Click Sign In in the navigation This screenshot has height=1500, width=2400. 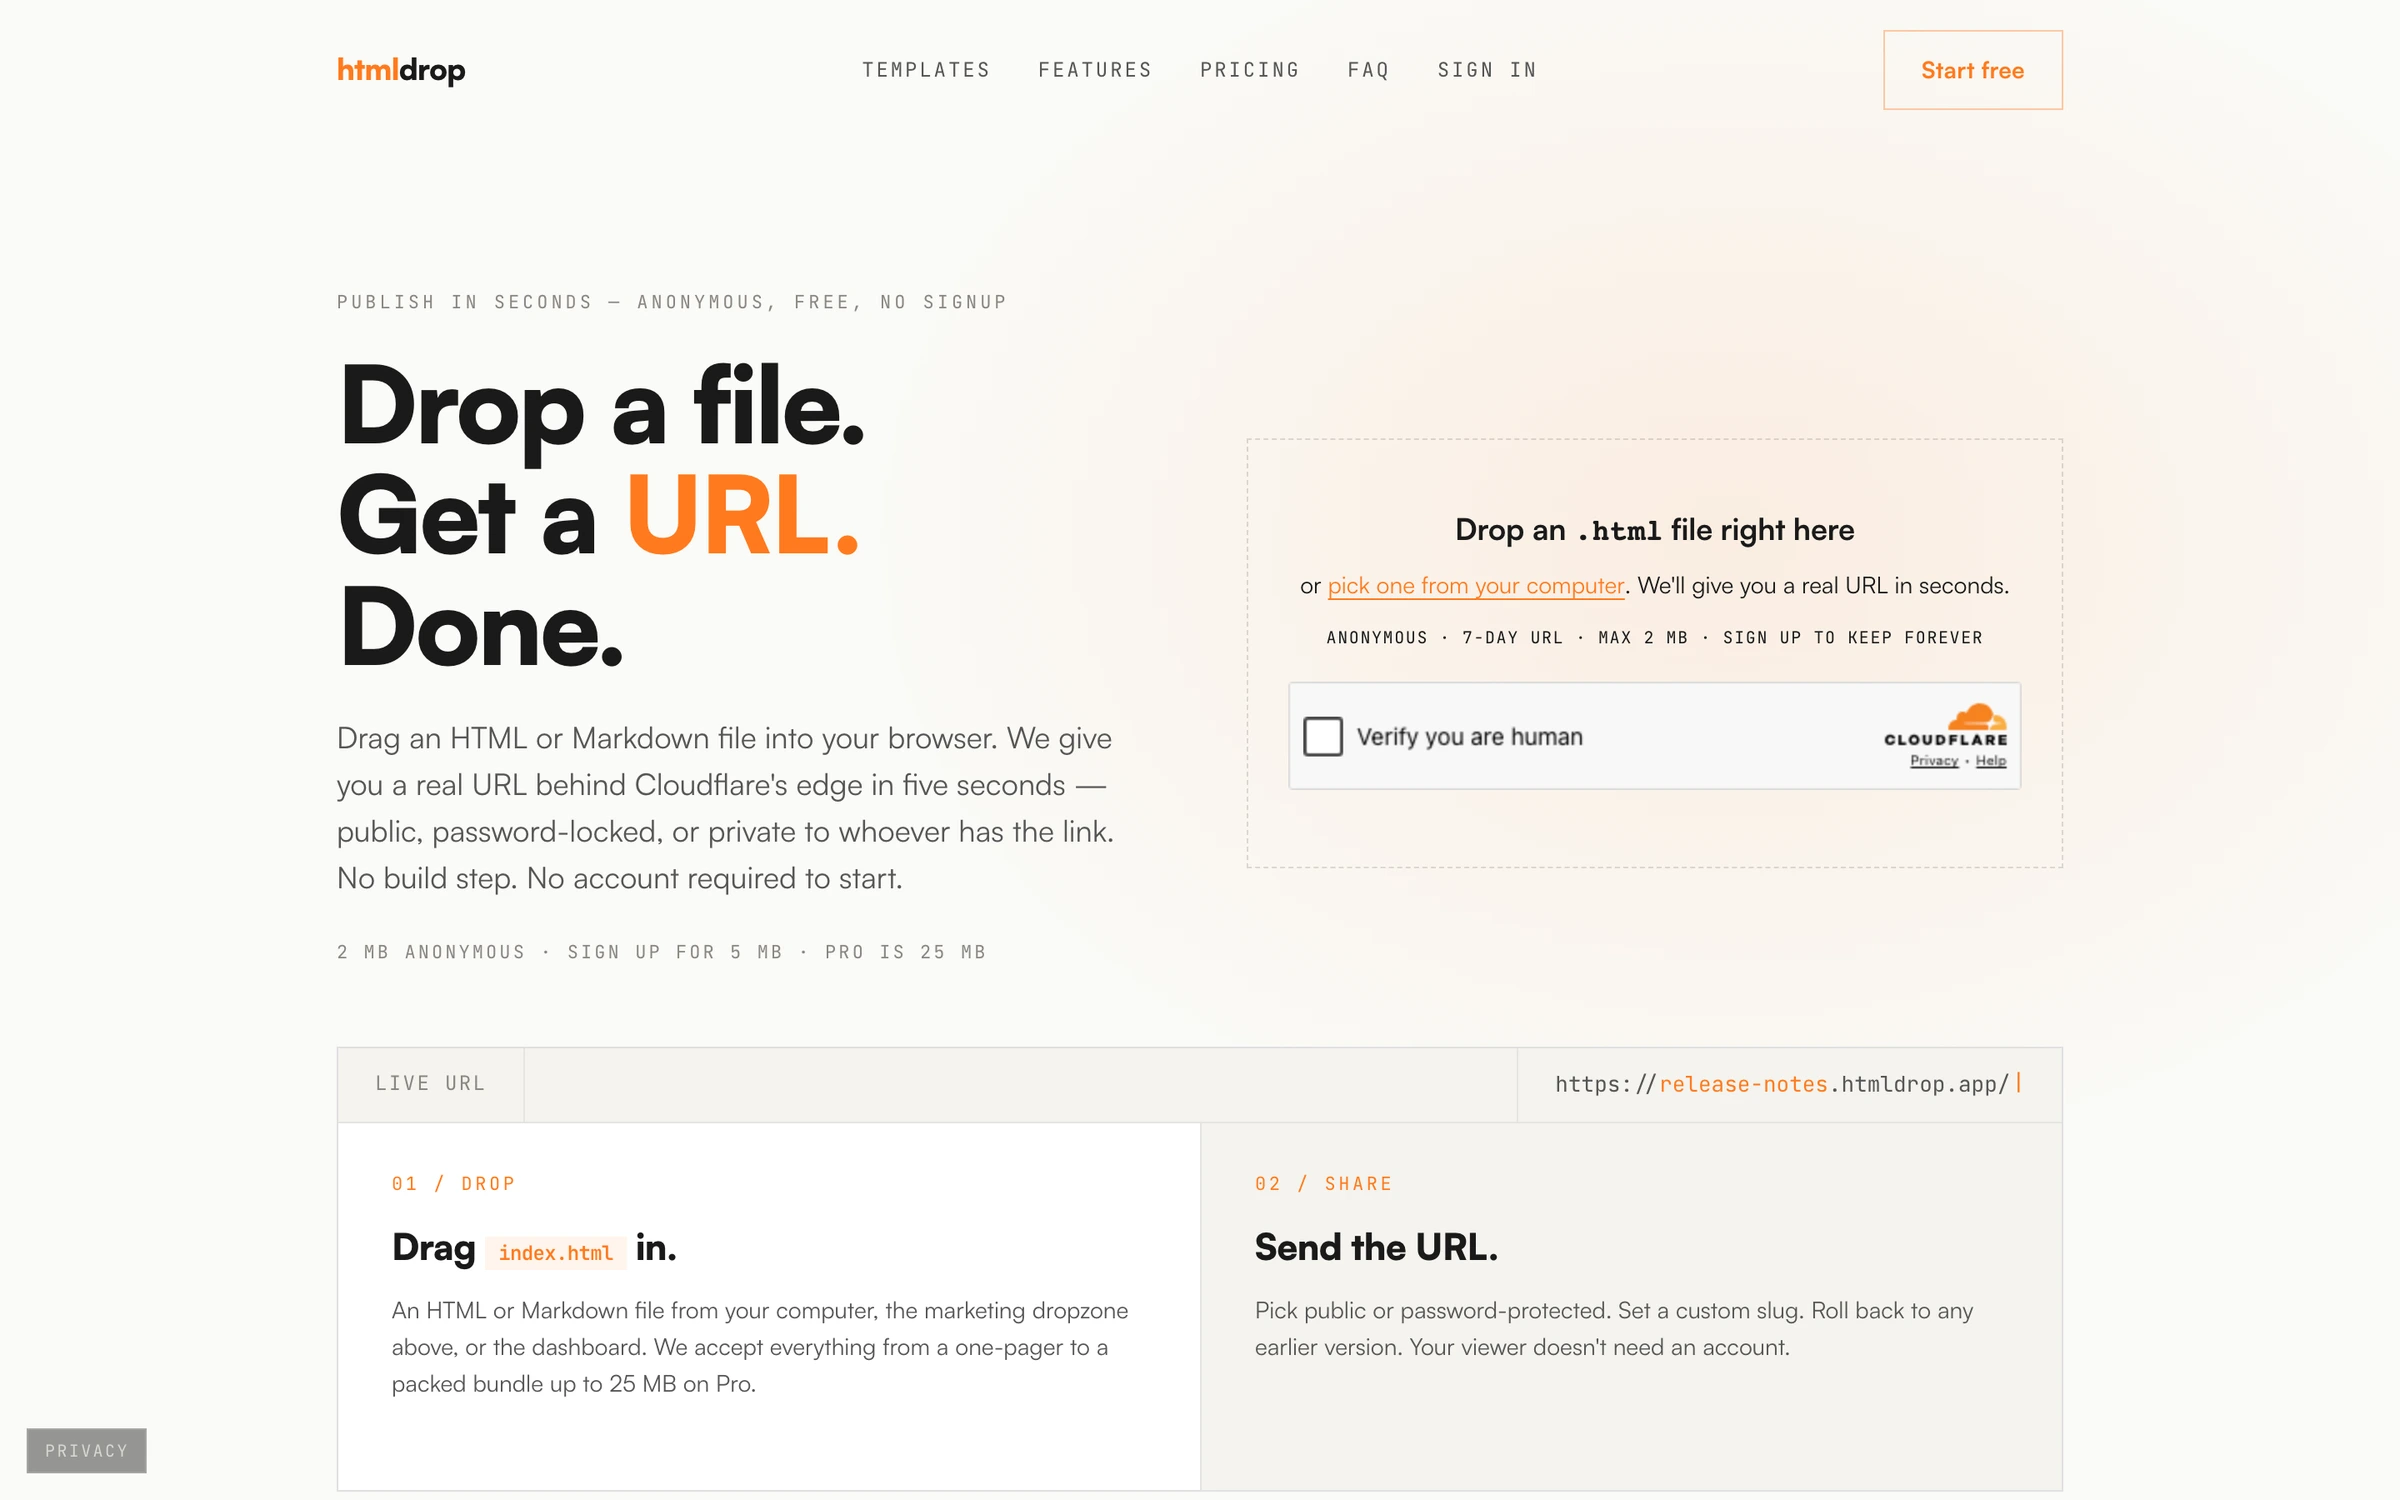[x=1487, y=70]
